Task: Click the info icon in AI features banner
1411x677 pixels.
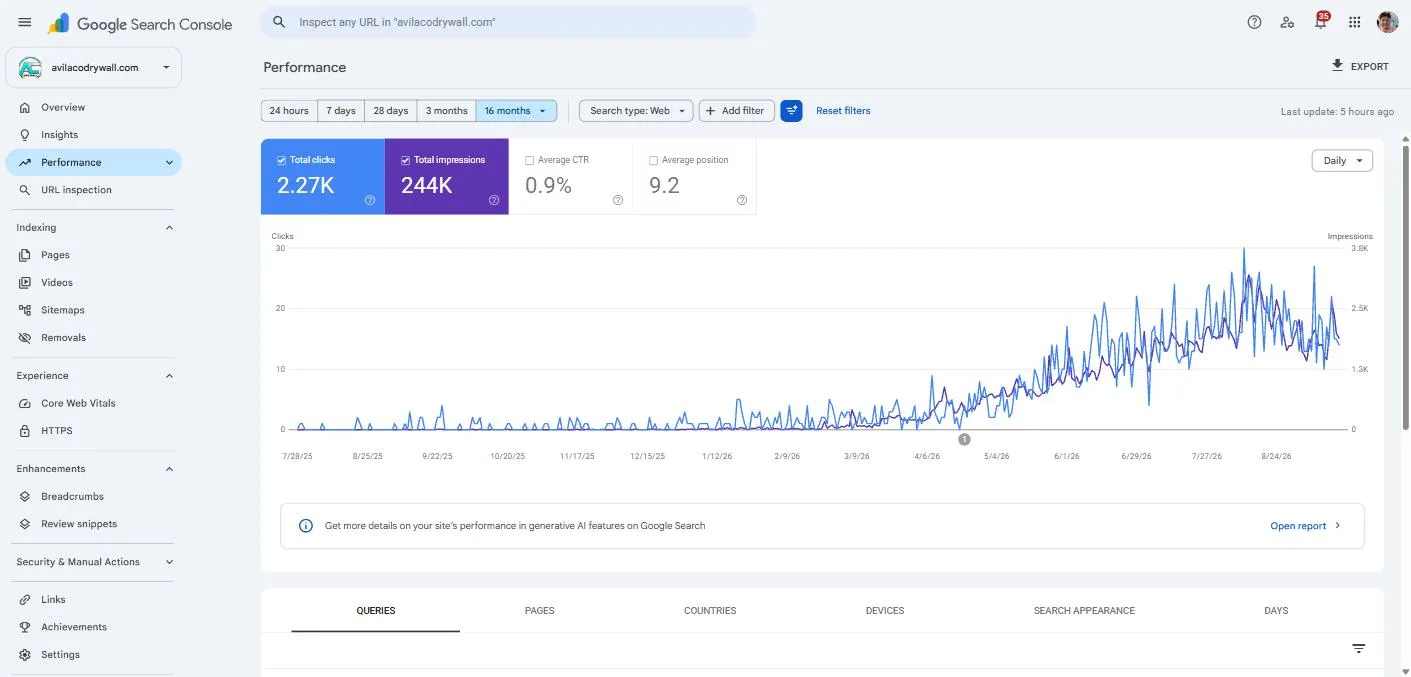Action: pos(306,526)
